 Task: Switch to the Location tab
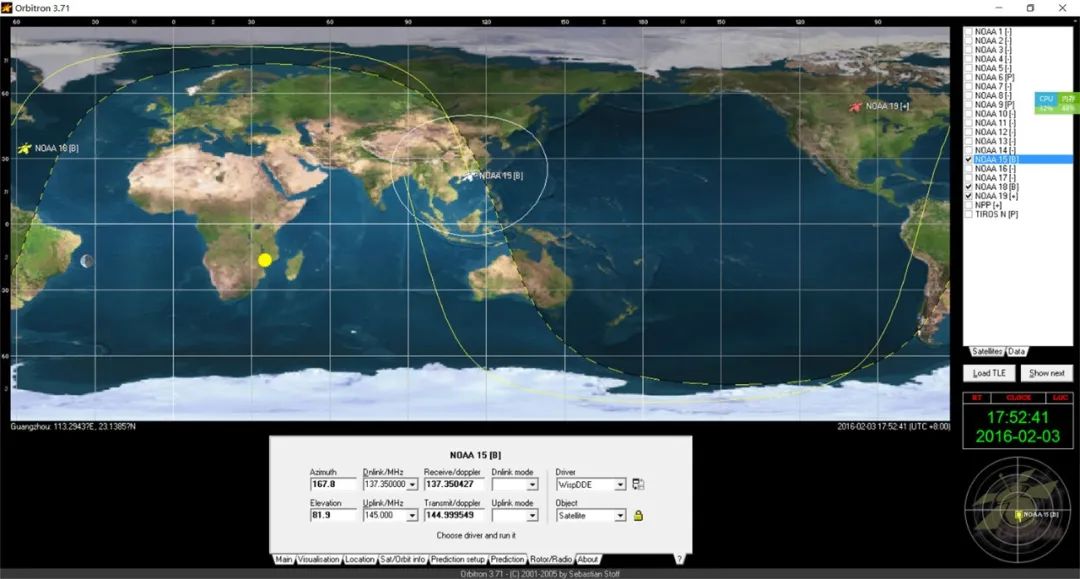[360, 559]
